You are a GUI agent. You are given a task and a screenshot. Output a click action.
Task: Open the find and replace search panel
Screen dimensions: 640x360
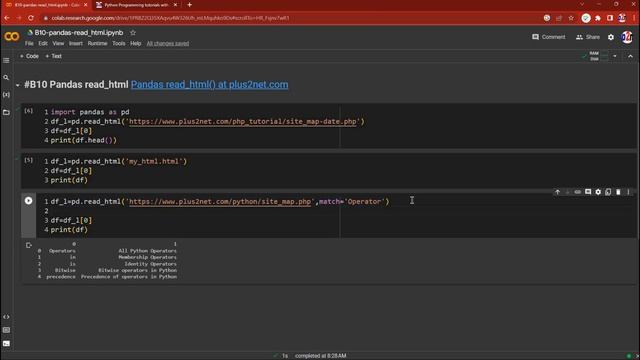pyautogui.click(x=6, y=78)
